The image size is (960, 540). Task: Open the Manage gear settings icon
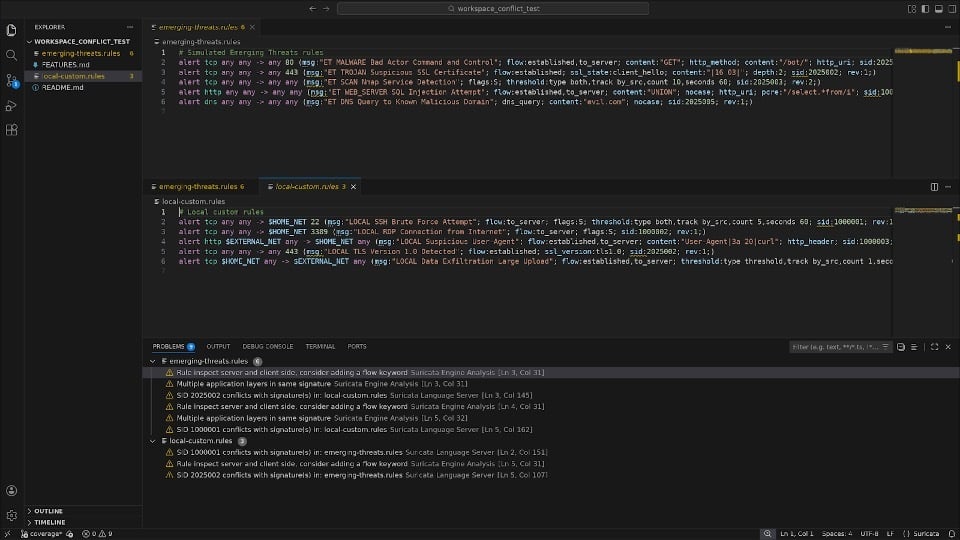pyautogui.click(x=11, y=515)
